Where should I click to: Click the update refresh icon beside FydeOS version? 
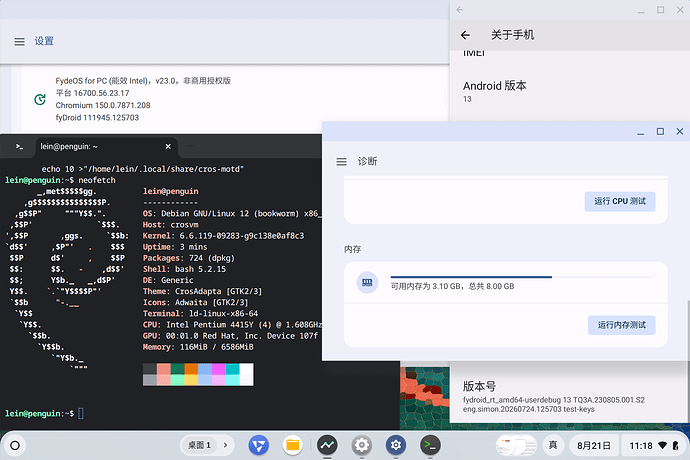point(40,99)
